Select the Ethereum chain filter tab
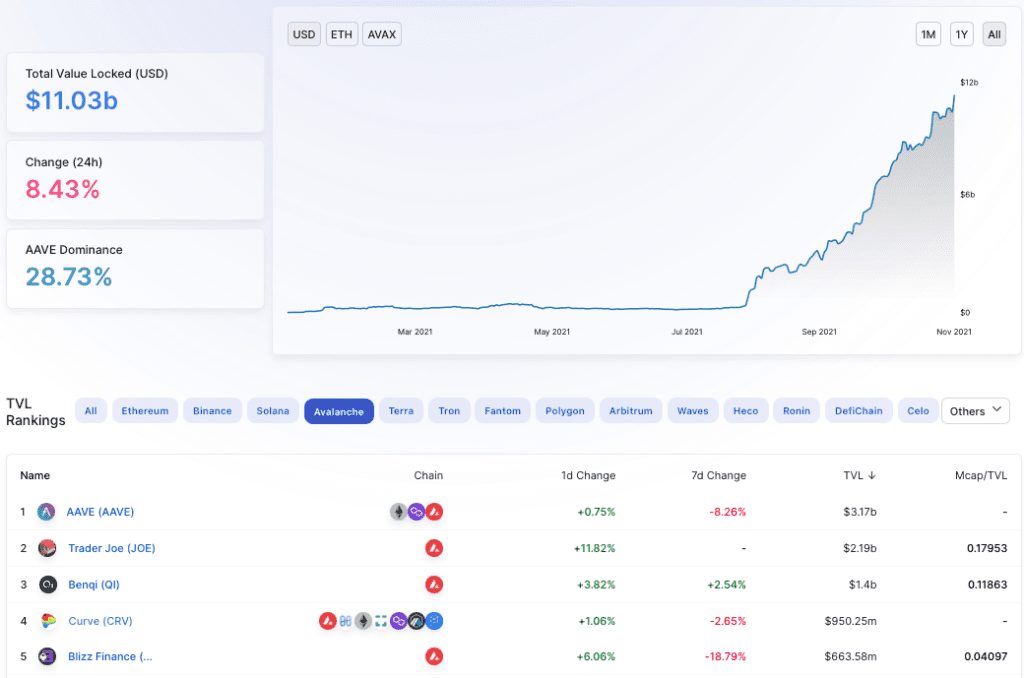Image resolution: width=1024 pixels, height=678 pixels. [x=146, y=411]
